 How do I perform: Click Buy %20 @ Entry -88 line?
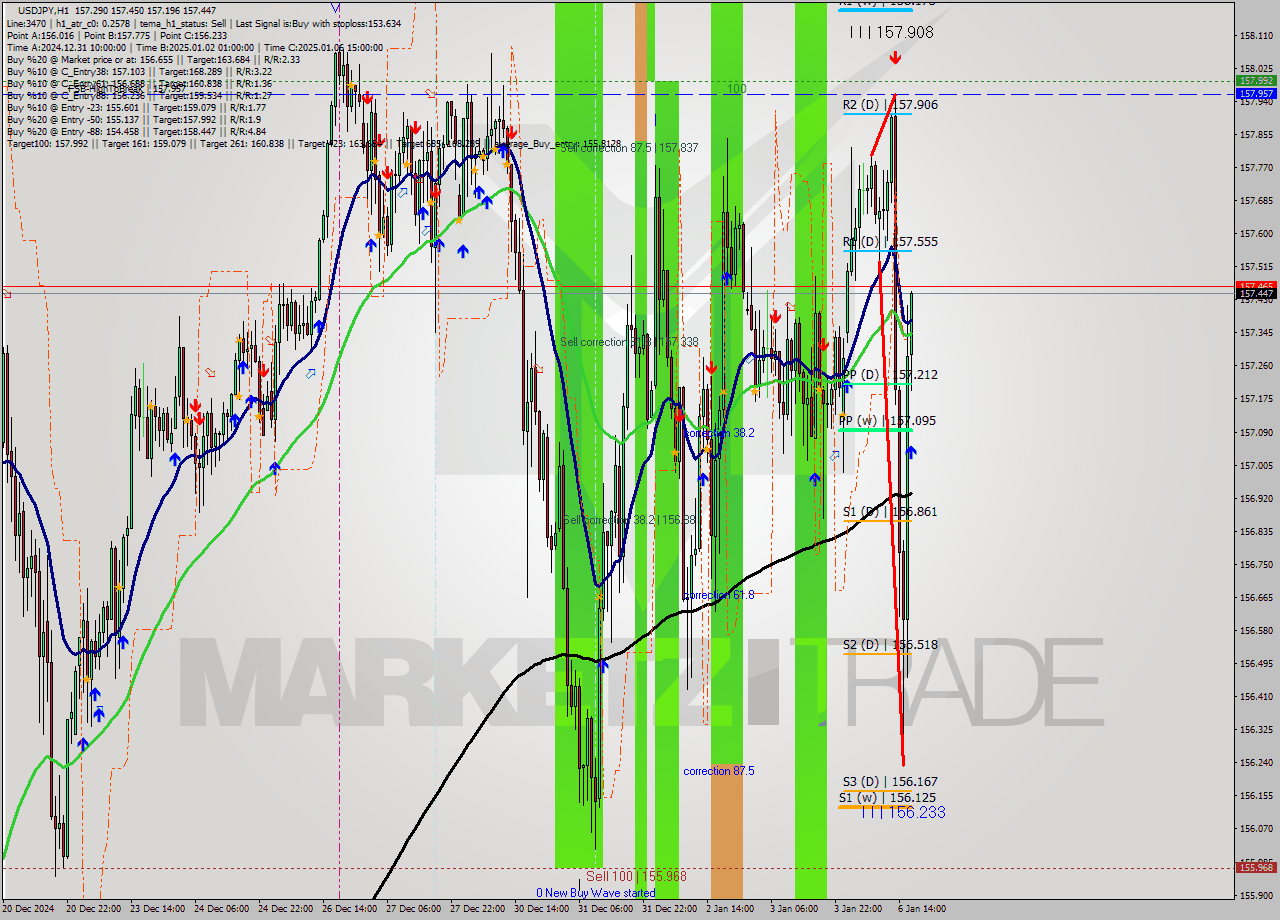click(x=136, y=131)
